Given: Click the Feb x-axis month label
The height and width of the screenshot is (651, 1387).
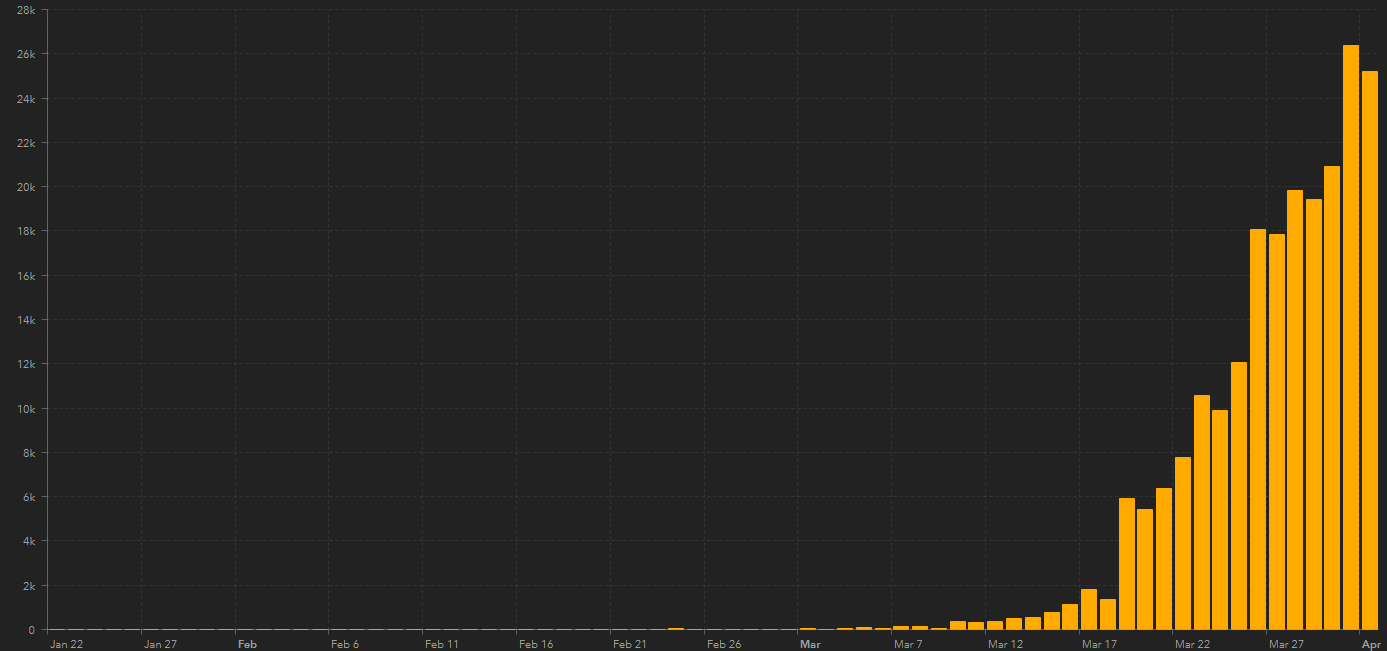Looking at the screenshot, I should 247,644.
